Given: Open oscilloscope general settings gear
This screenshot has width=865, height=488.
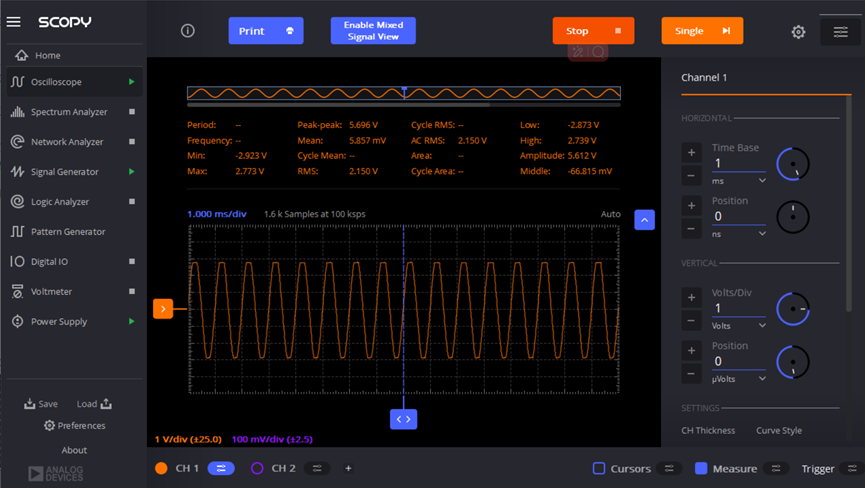Looking at the screenshot, I should (798, 32).
